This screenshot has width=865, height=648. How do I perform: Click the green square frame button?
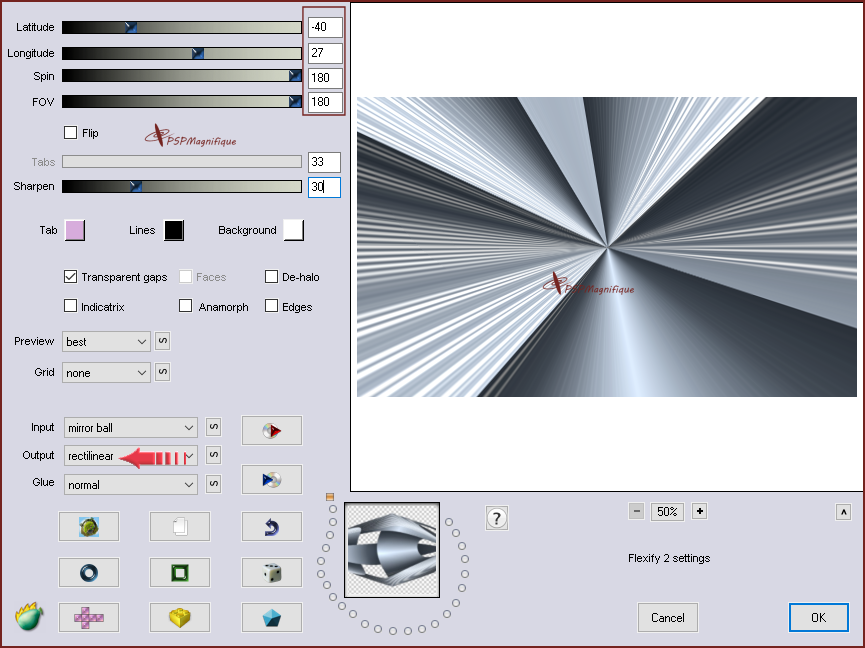click(180, 572)
